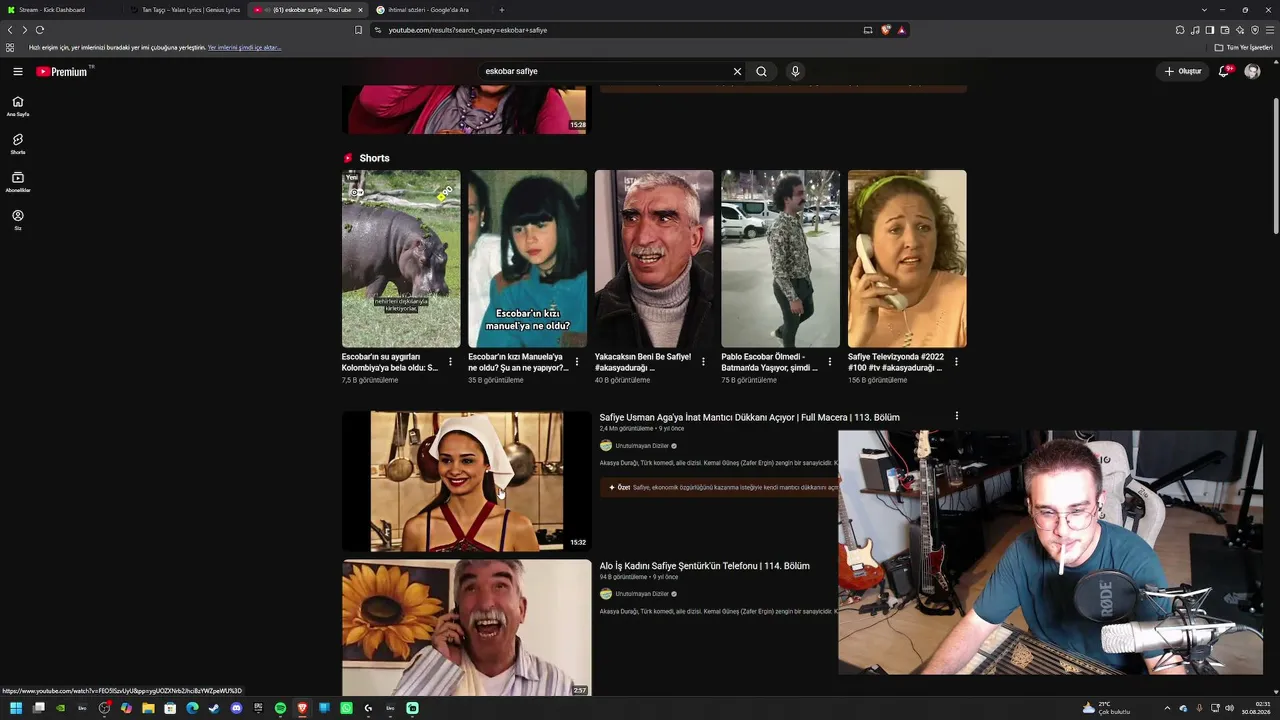Import bookmarks via 'Yer imlerini şimdi içe aktar' link
Image resolution: width=1280 pixels, height=720 pixels.
pos(244,47)
